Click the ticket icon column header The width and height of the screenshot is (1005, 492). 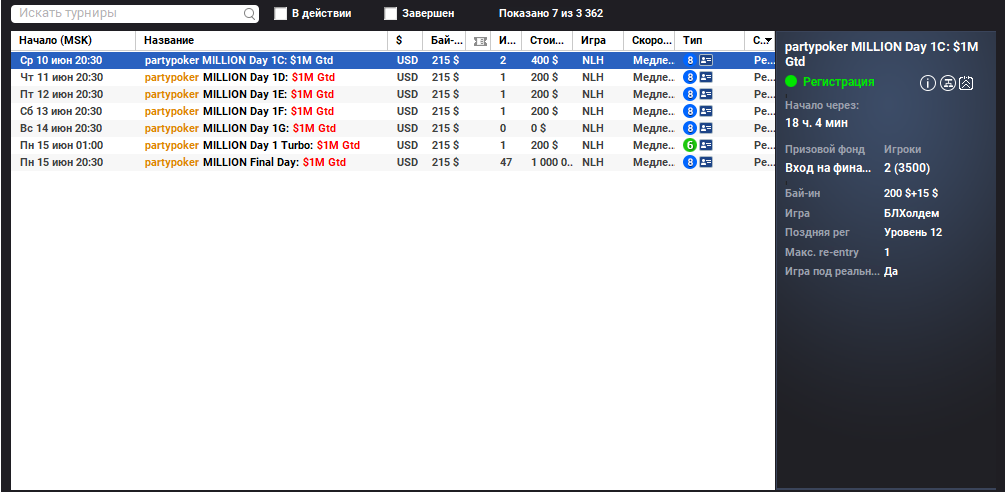[480, 41]
